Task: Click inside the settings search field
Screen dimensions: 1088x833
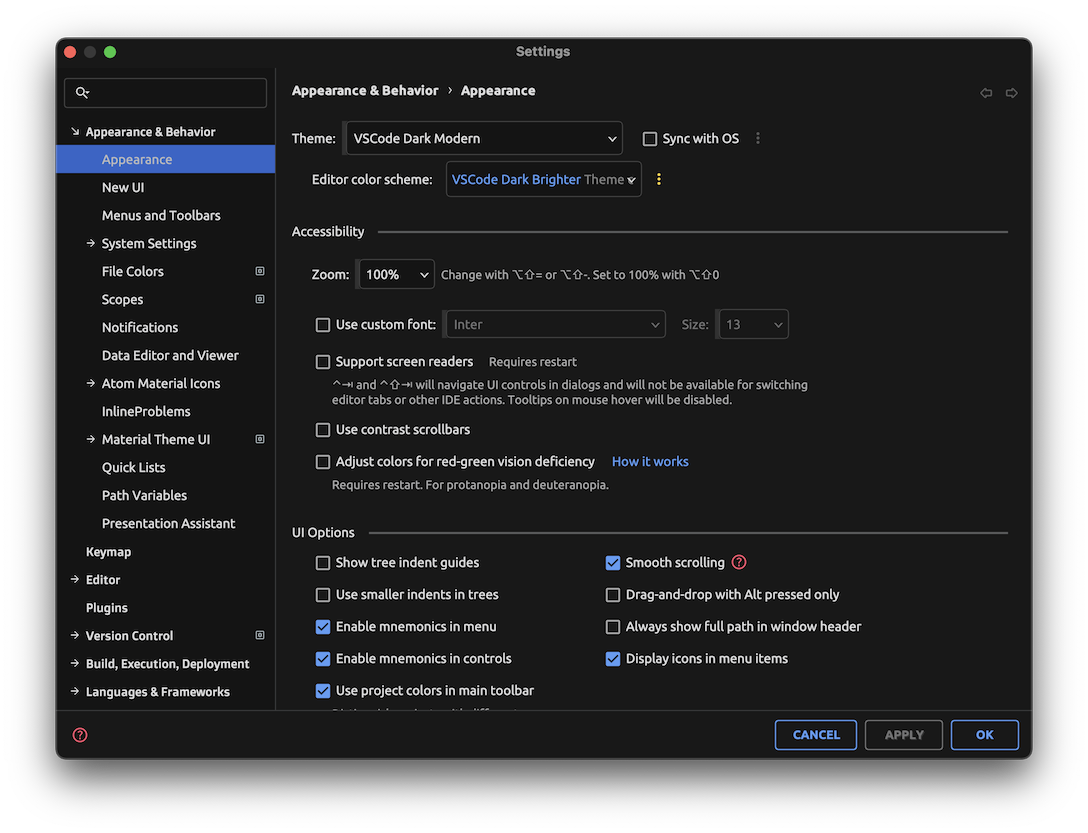Action: (x=165, y=92)
